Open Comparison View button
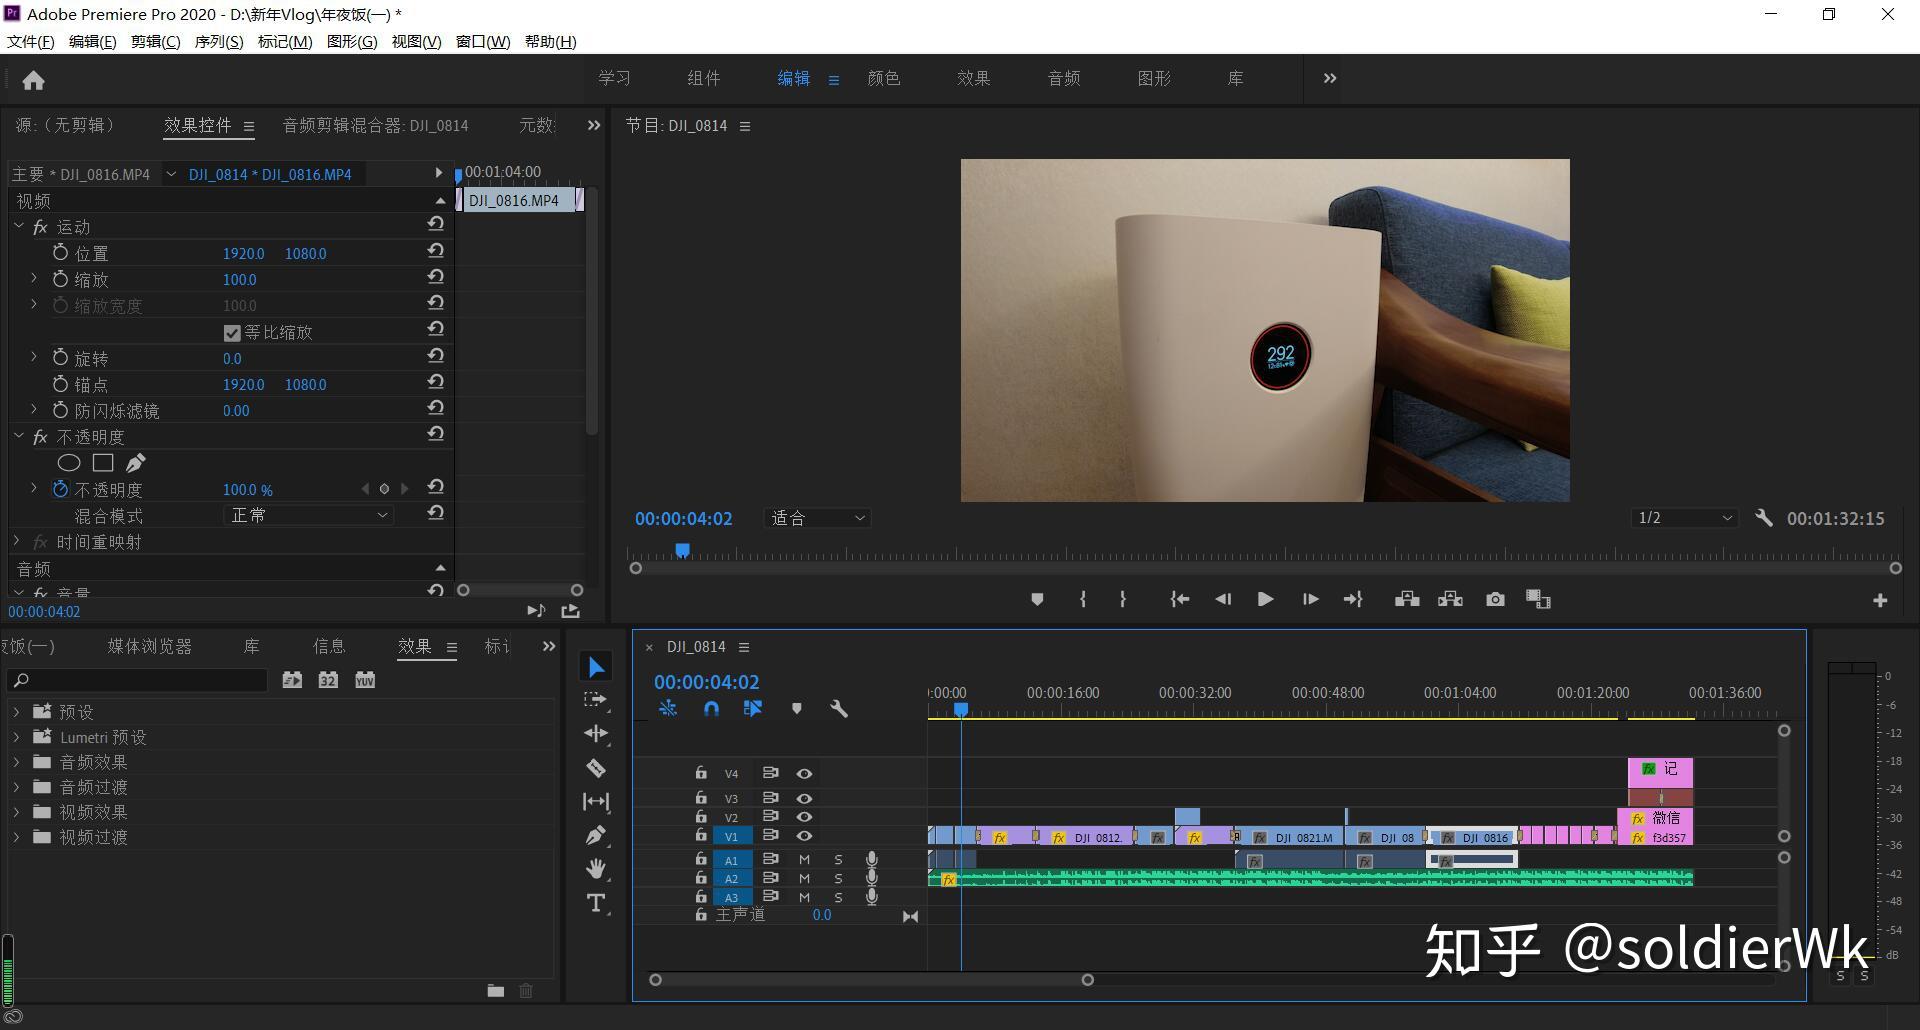 point(1538,599)
